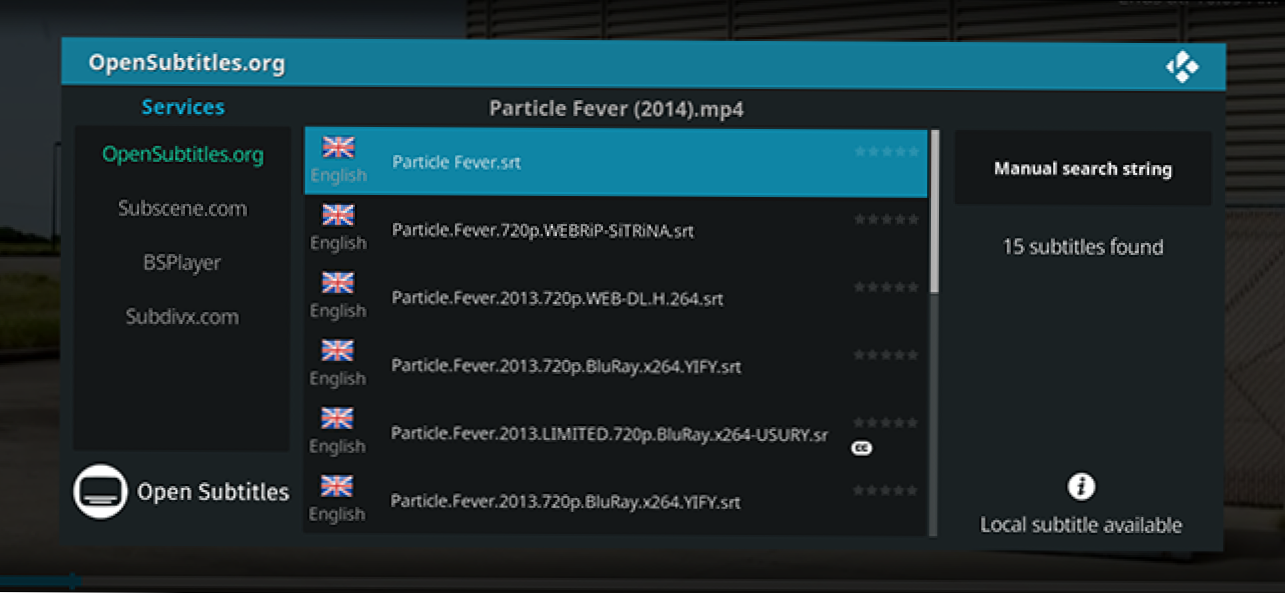Click the Local subtitle available label
This screenshot has height=593, width=1285.
point(1081,525)
